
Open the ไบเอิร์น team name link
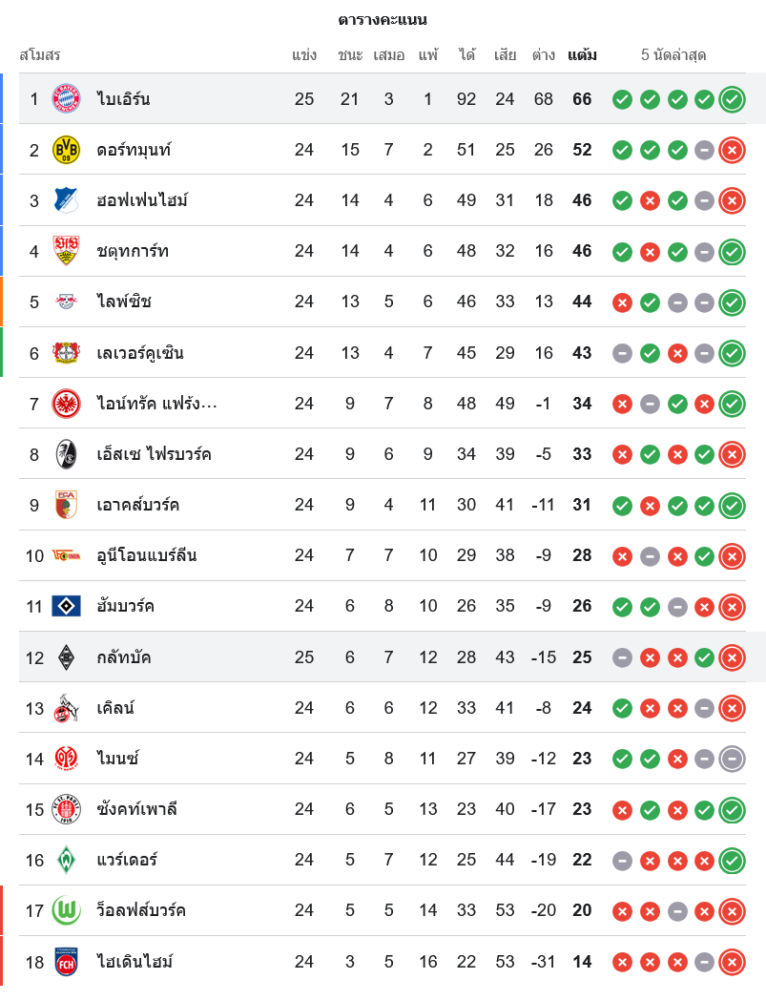(124, 99)
